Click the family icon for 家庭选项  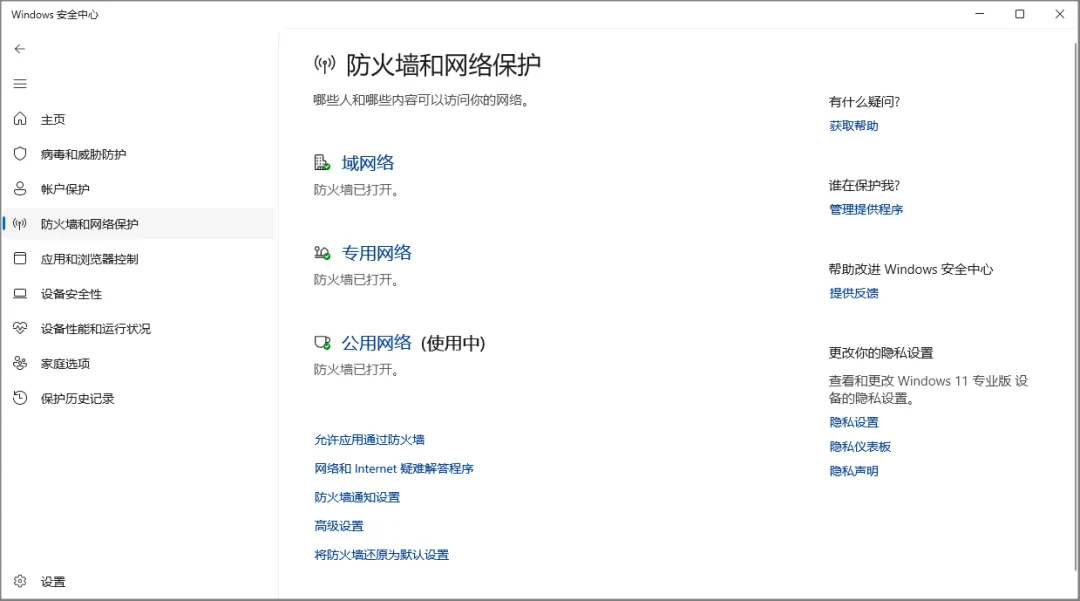pos(20,363)
